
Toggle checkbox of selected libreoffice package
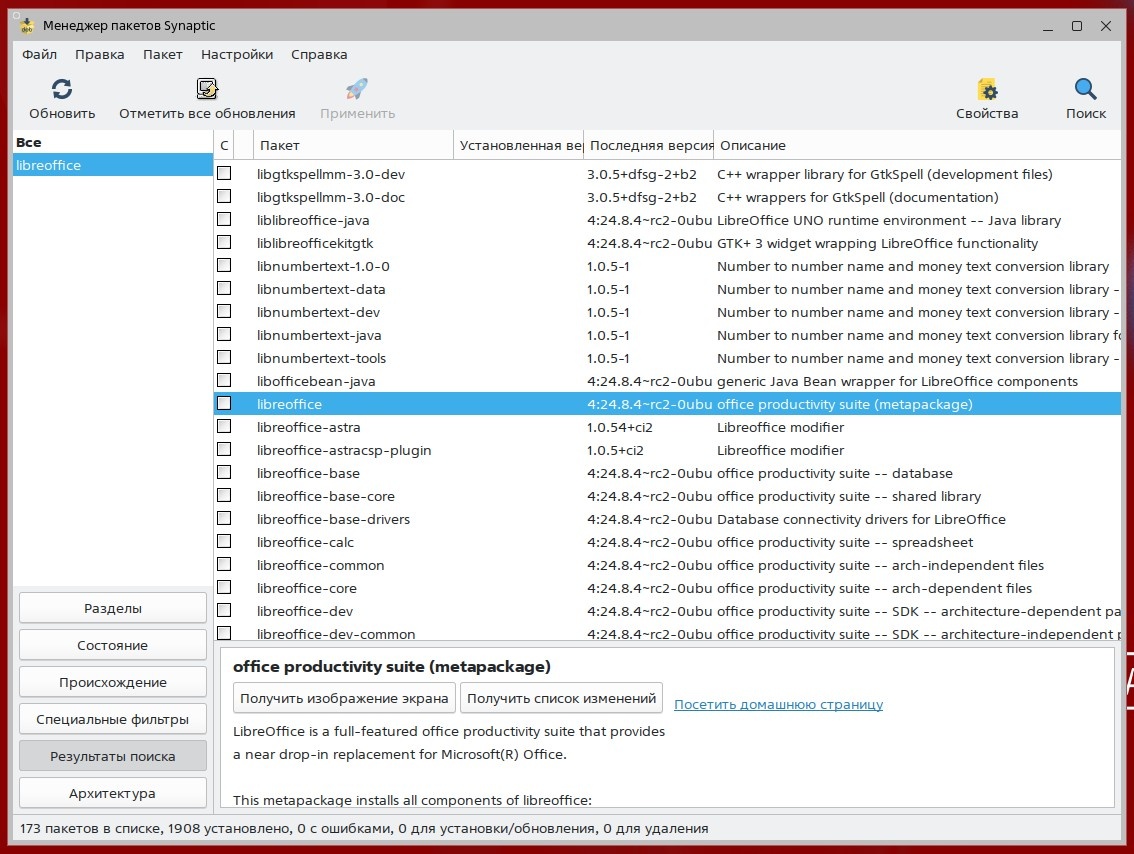tap(224, 403)
